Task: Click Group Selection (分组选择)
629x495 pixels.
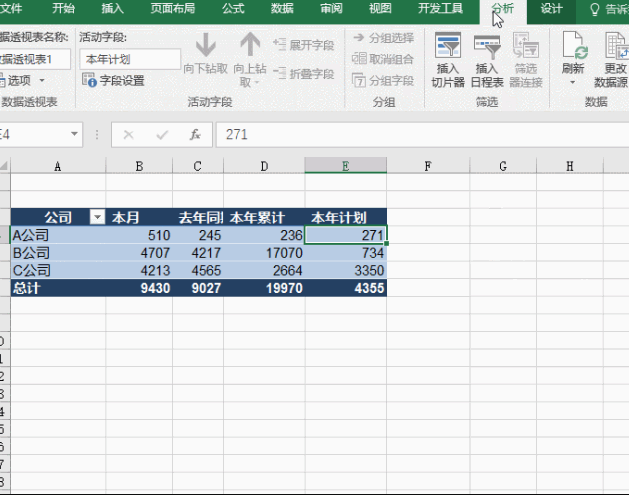Action: [x=383, y=38]
